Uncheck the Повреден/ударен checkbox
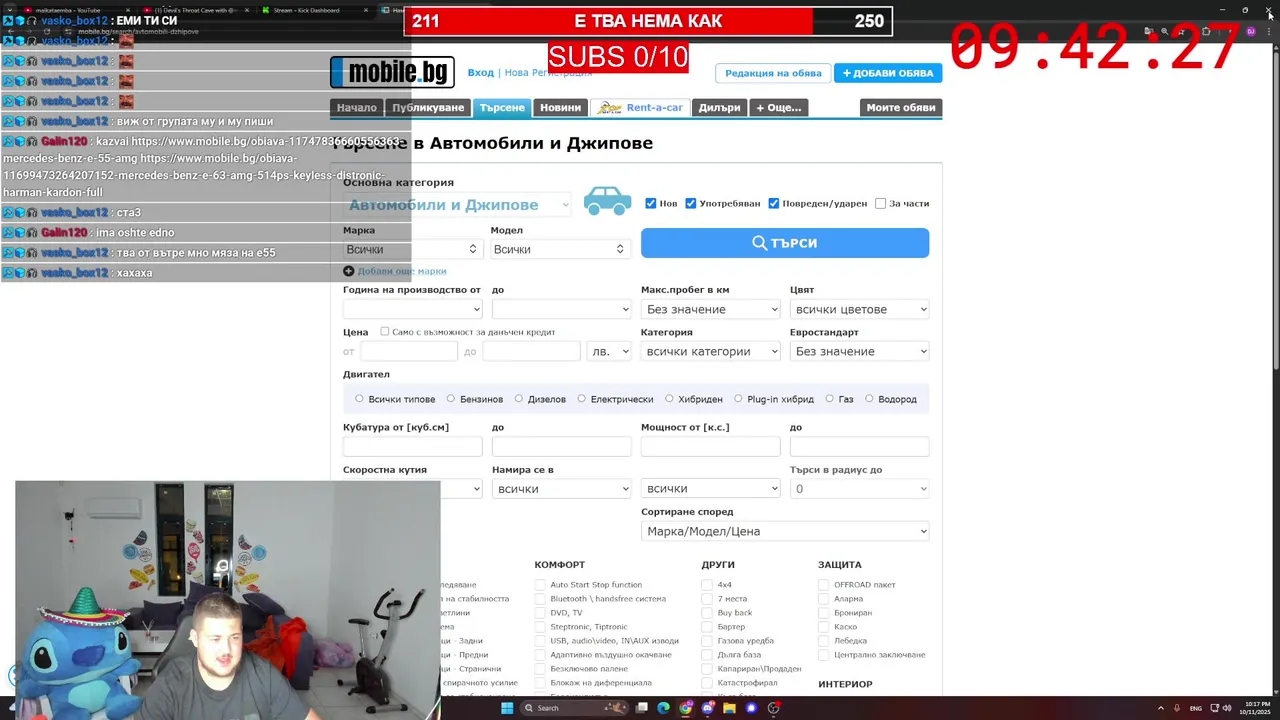 click(773, 203)
